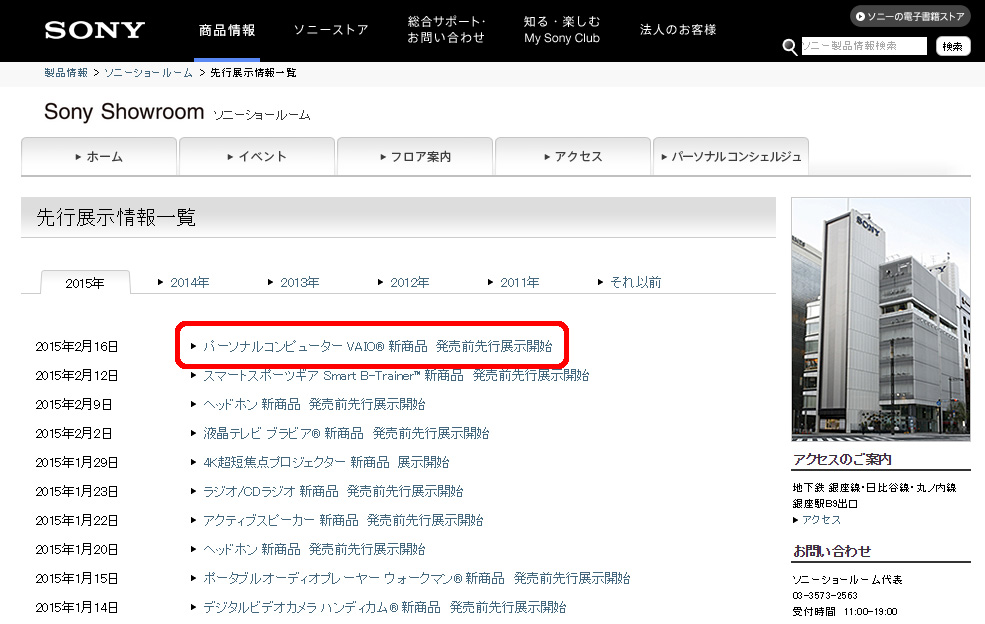Click the 2015年2月12日 date text

77,376
